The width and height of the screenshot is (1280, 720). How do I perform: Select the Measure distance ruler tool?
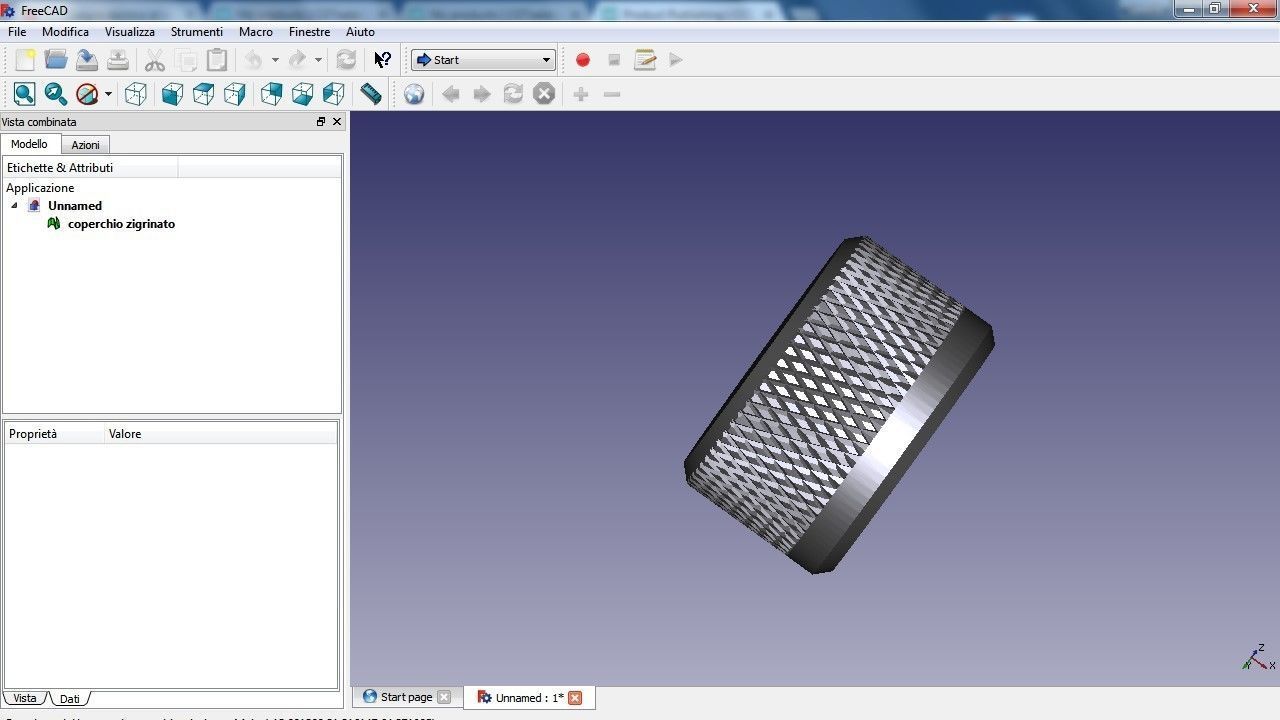[x=371, y=94]
